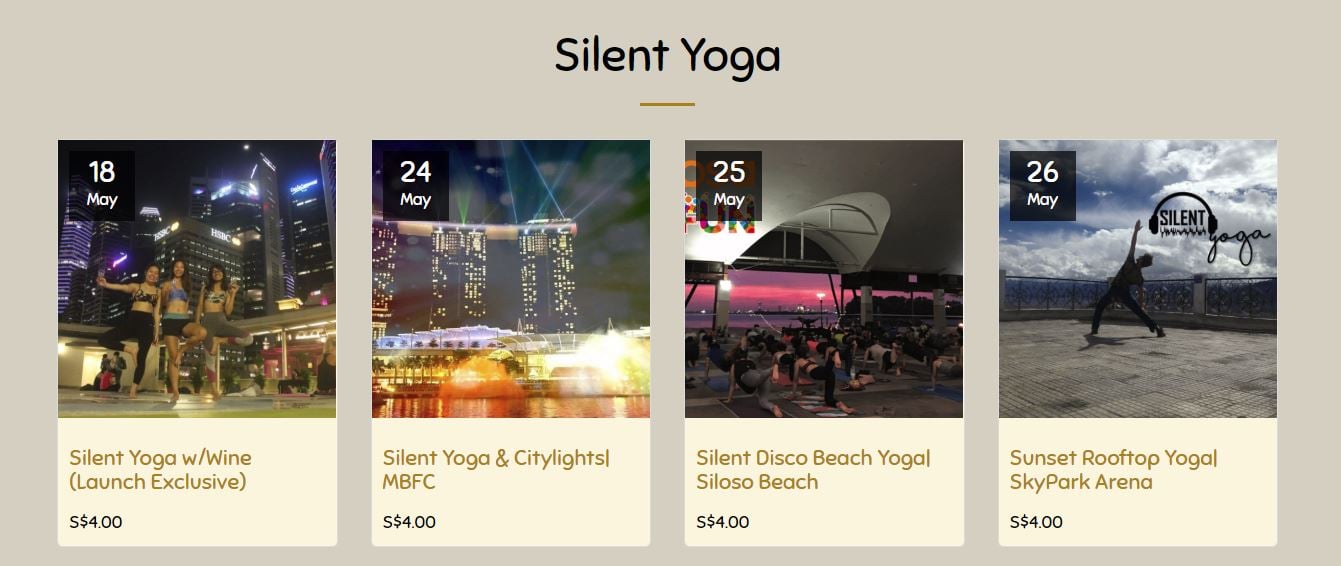Viewport: 1341px width, 566px height.
Task: Click the 26 May date badge
Action: coord(1042,184)
